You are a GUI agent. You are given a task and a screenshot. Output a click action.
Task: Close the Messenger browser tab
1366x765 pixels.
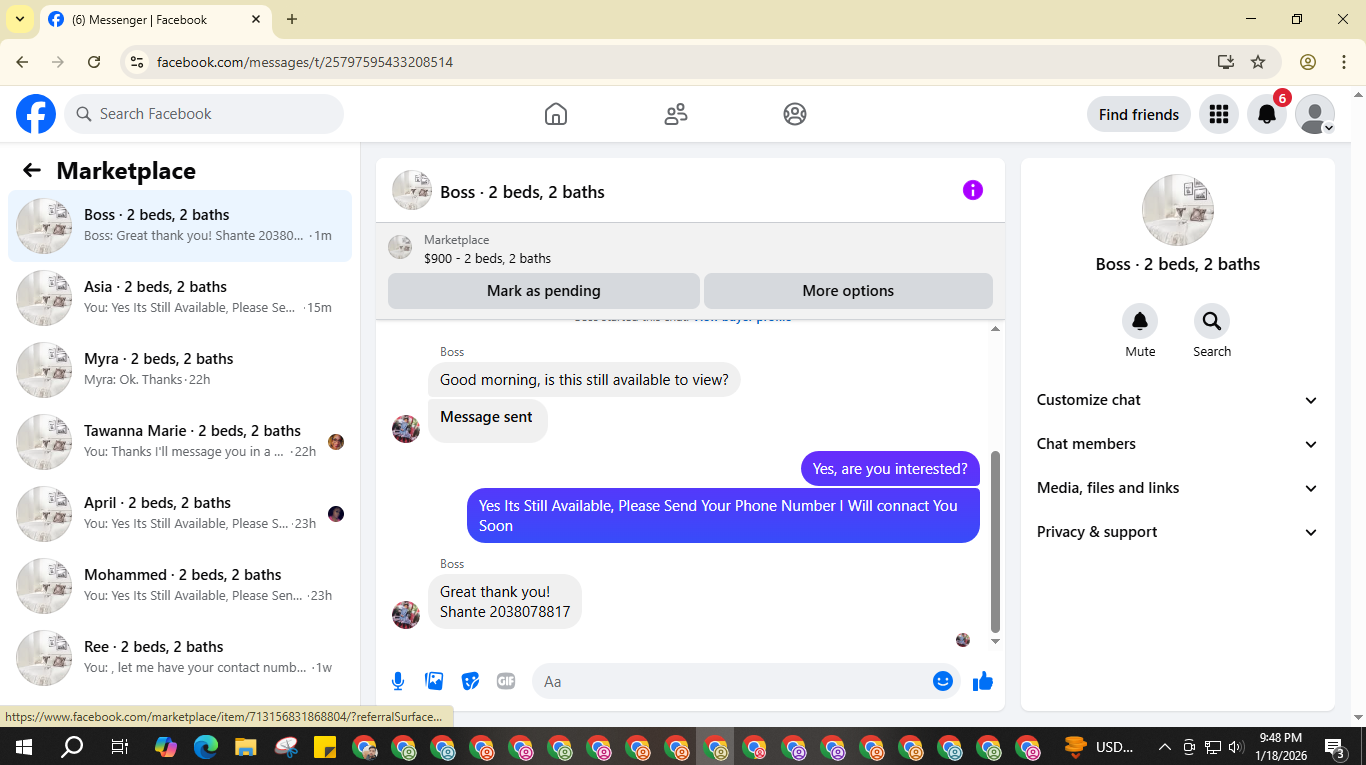tap(256, 19)
